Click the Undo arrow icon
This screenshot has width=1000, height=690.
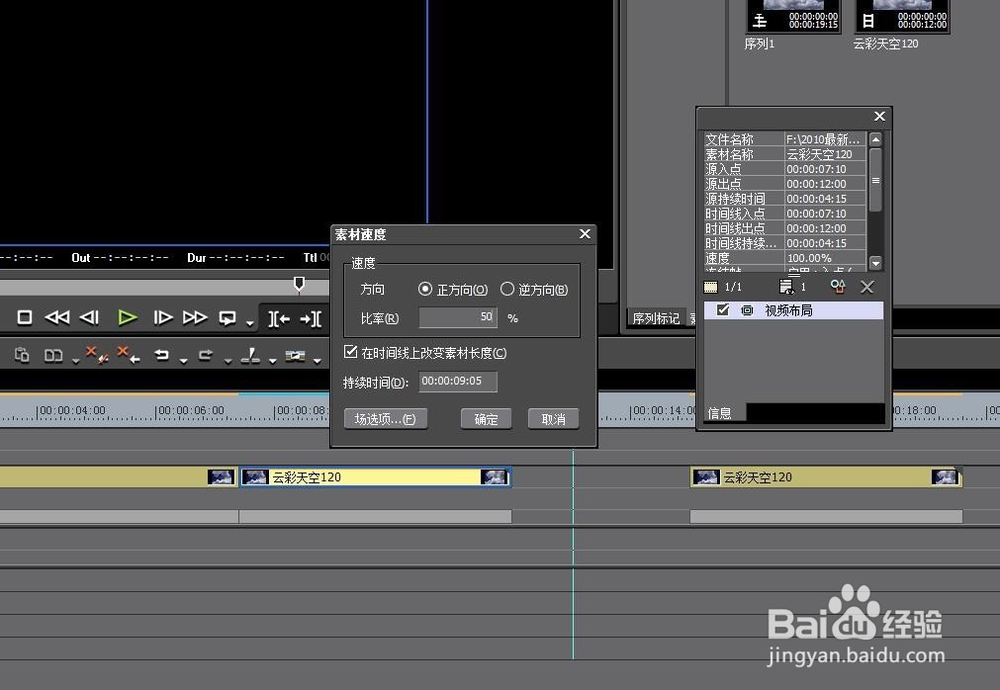point(162,355)
